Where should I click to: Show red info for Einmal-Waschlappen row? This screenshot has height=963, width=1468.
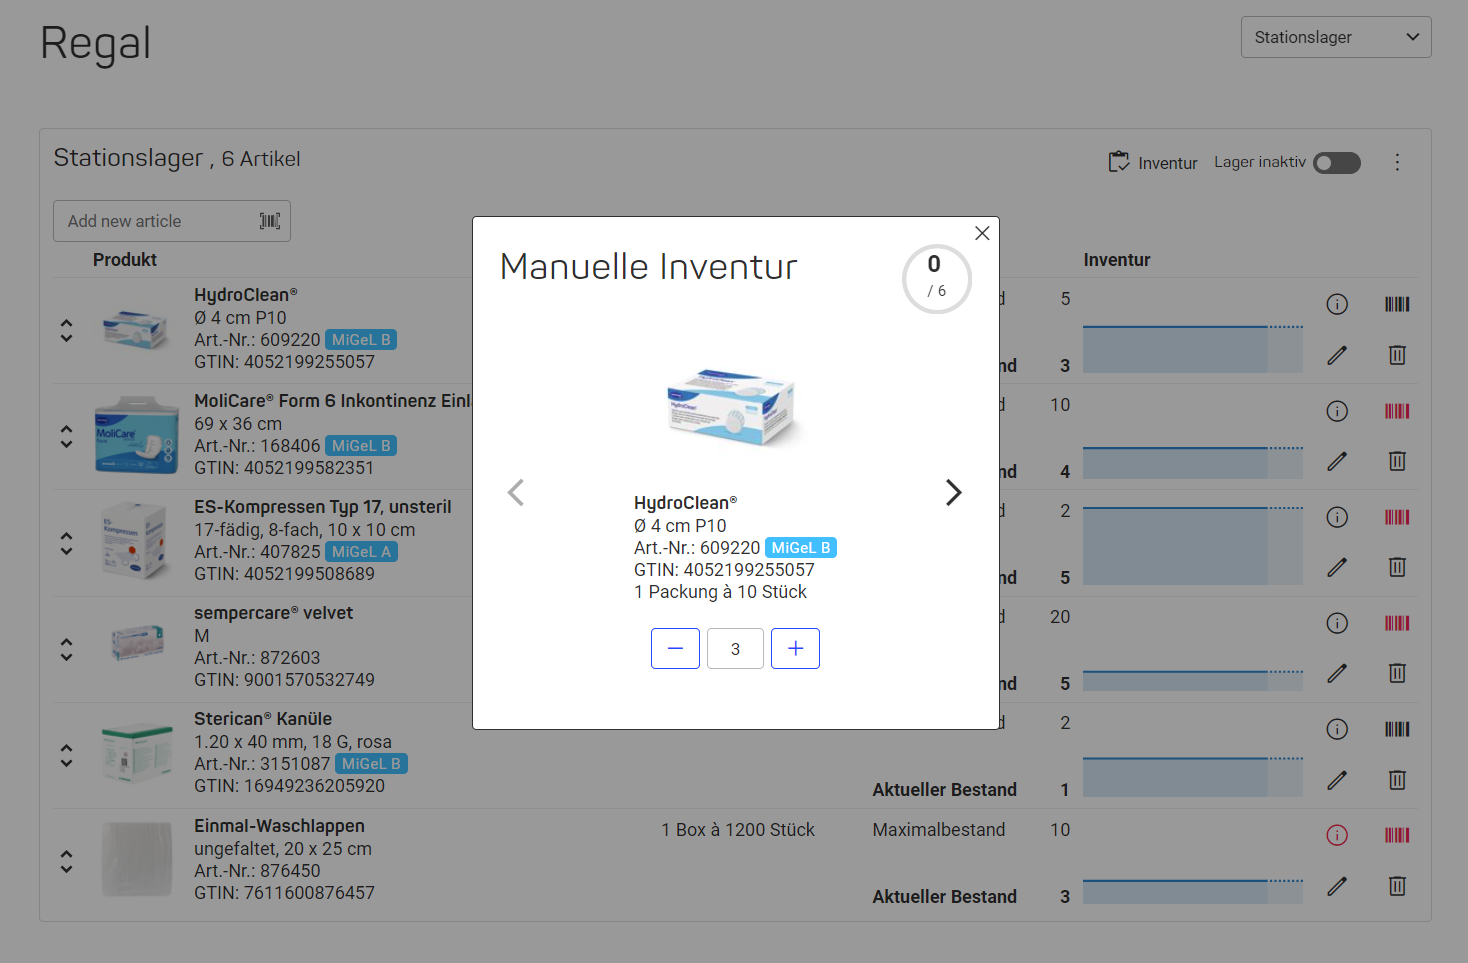pyautogui.click(x=1337, y=835)
